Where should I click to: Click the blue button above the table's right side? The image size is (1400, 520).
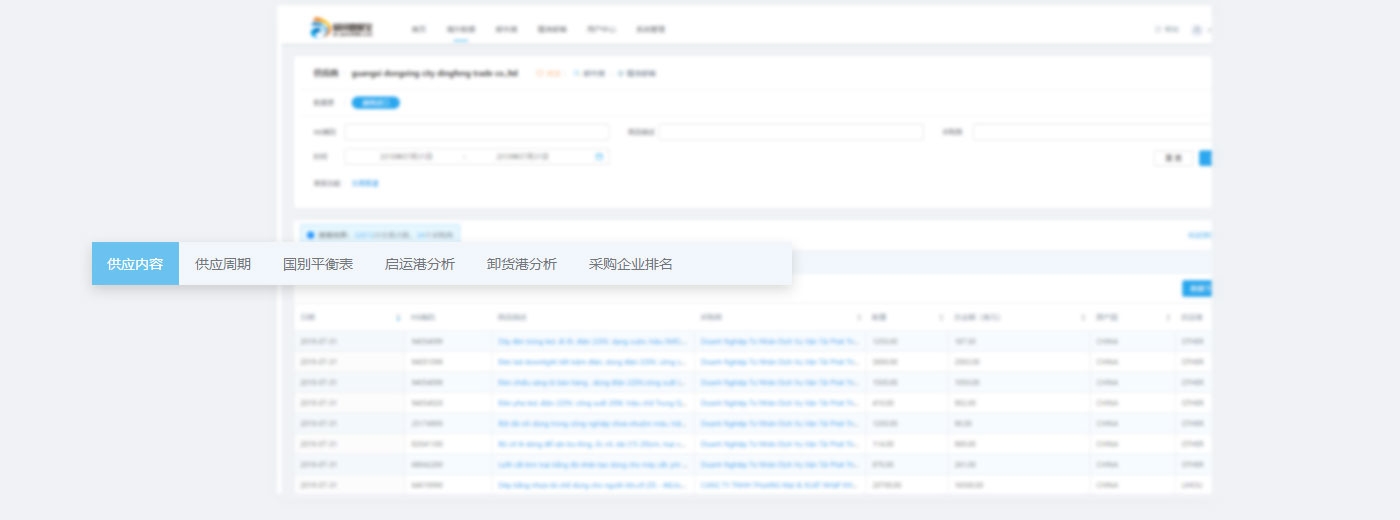click(x=1196, y=288)
